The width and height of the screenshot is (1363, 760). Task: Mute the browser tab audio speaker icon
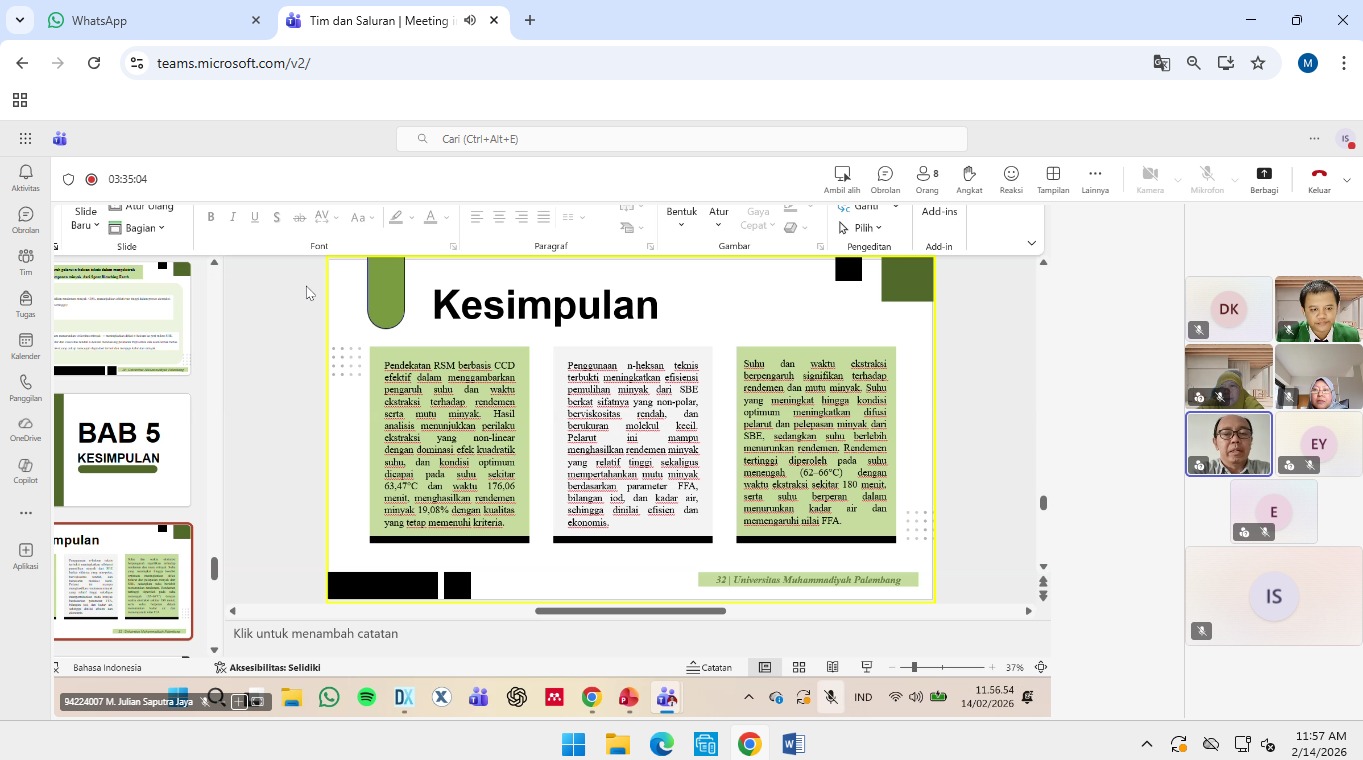[470, 20]
